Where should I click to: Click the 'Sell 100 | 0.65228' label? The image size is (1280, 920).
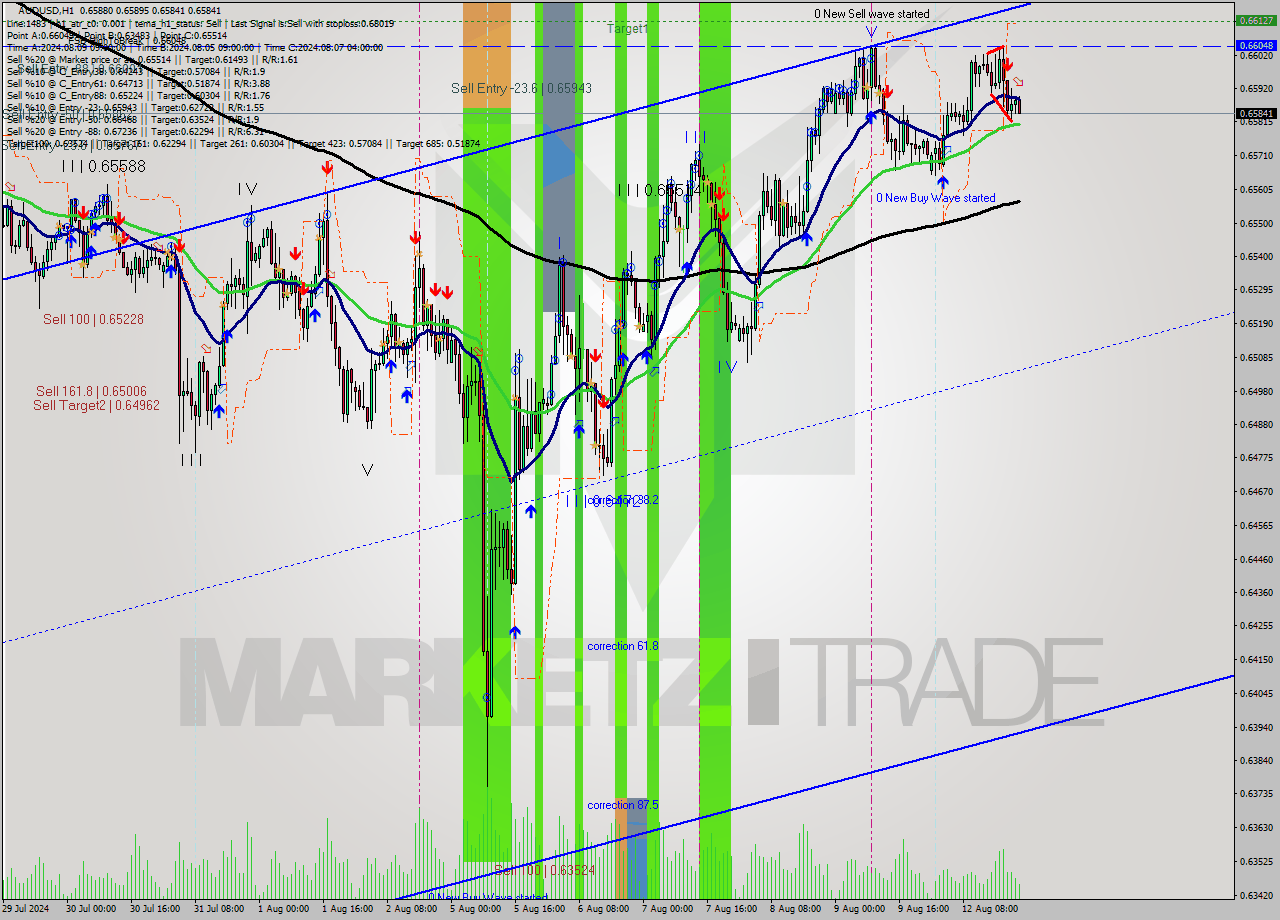[x=93, y=319]
